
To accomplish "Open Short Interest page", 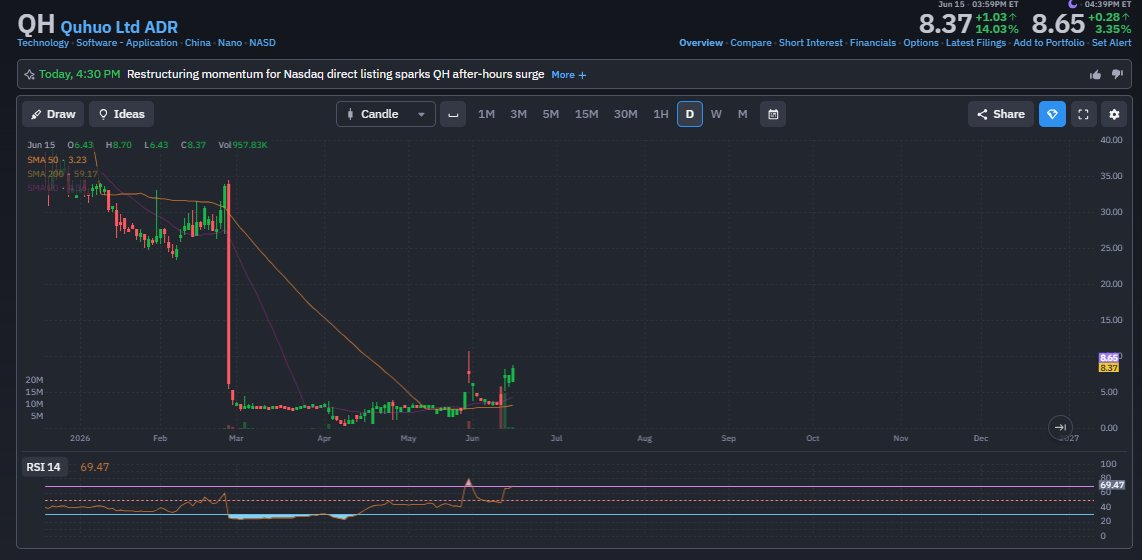I will [811, 43].
